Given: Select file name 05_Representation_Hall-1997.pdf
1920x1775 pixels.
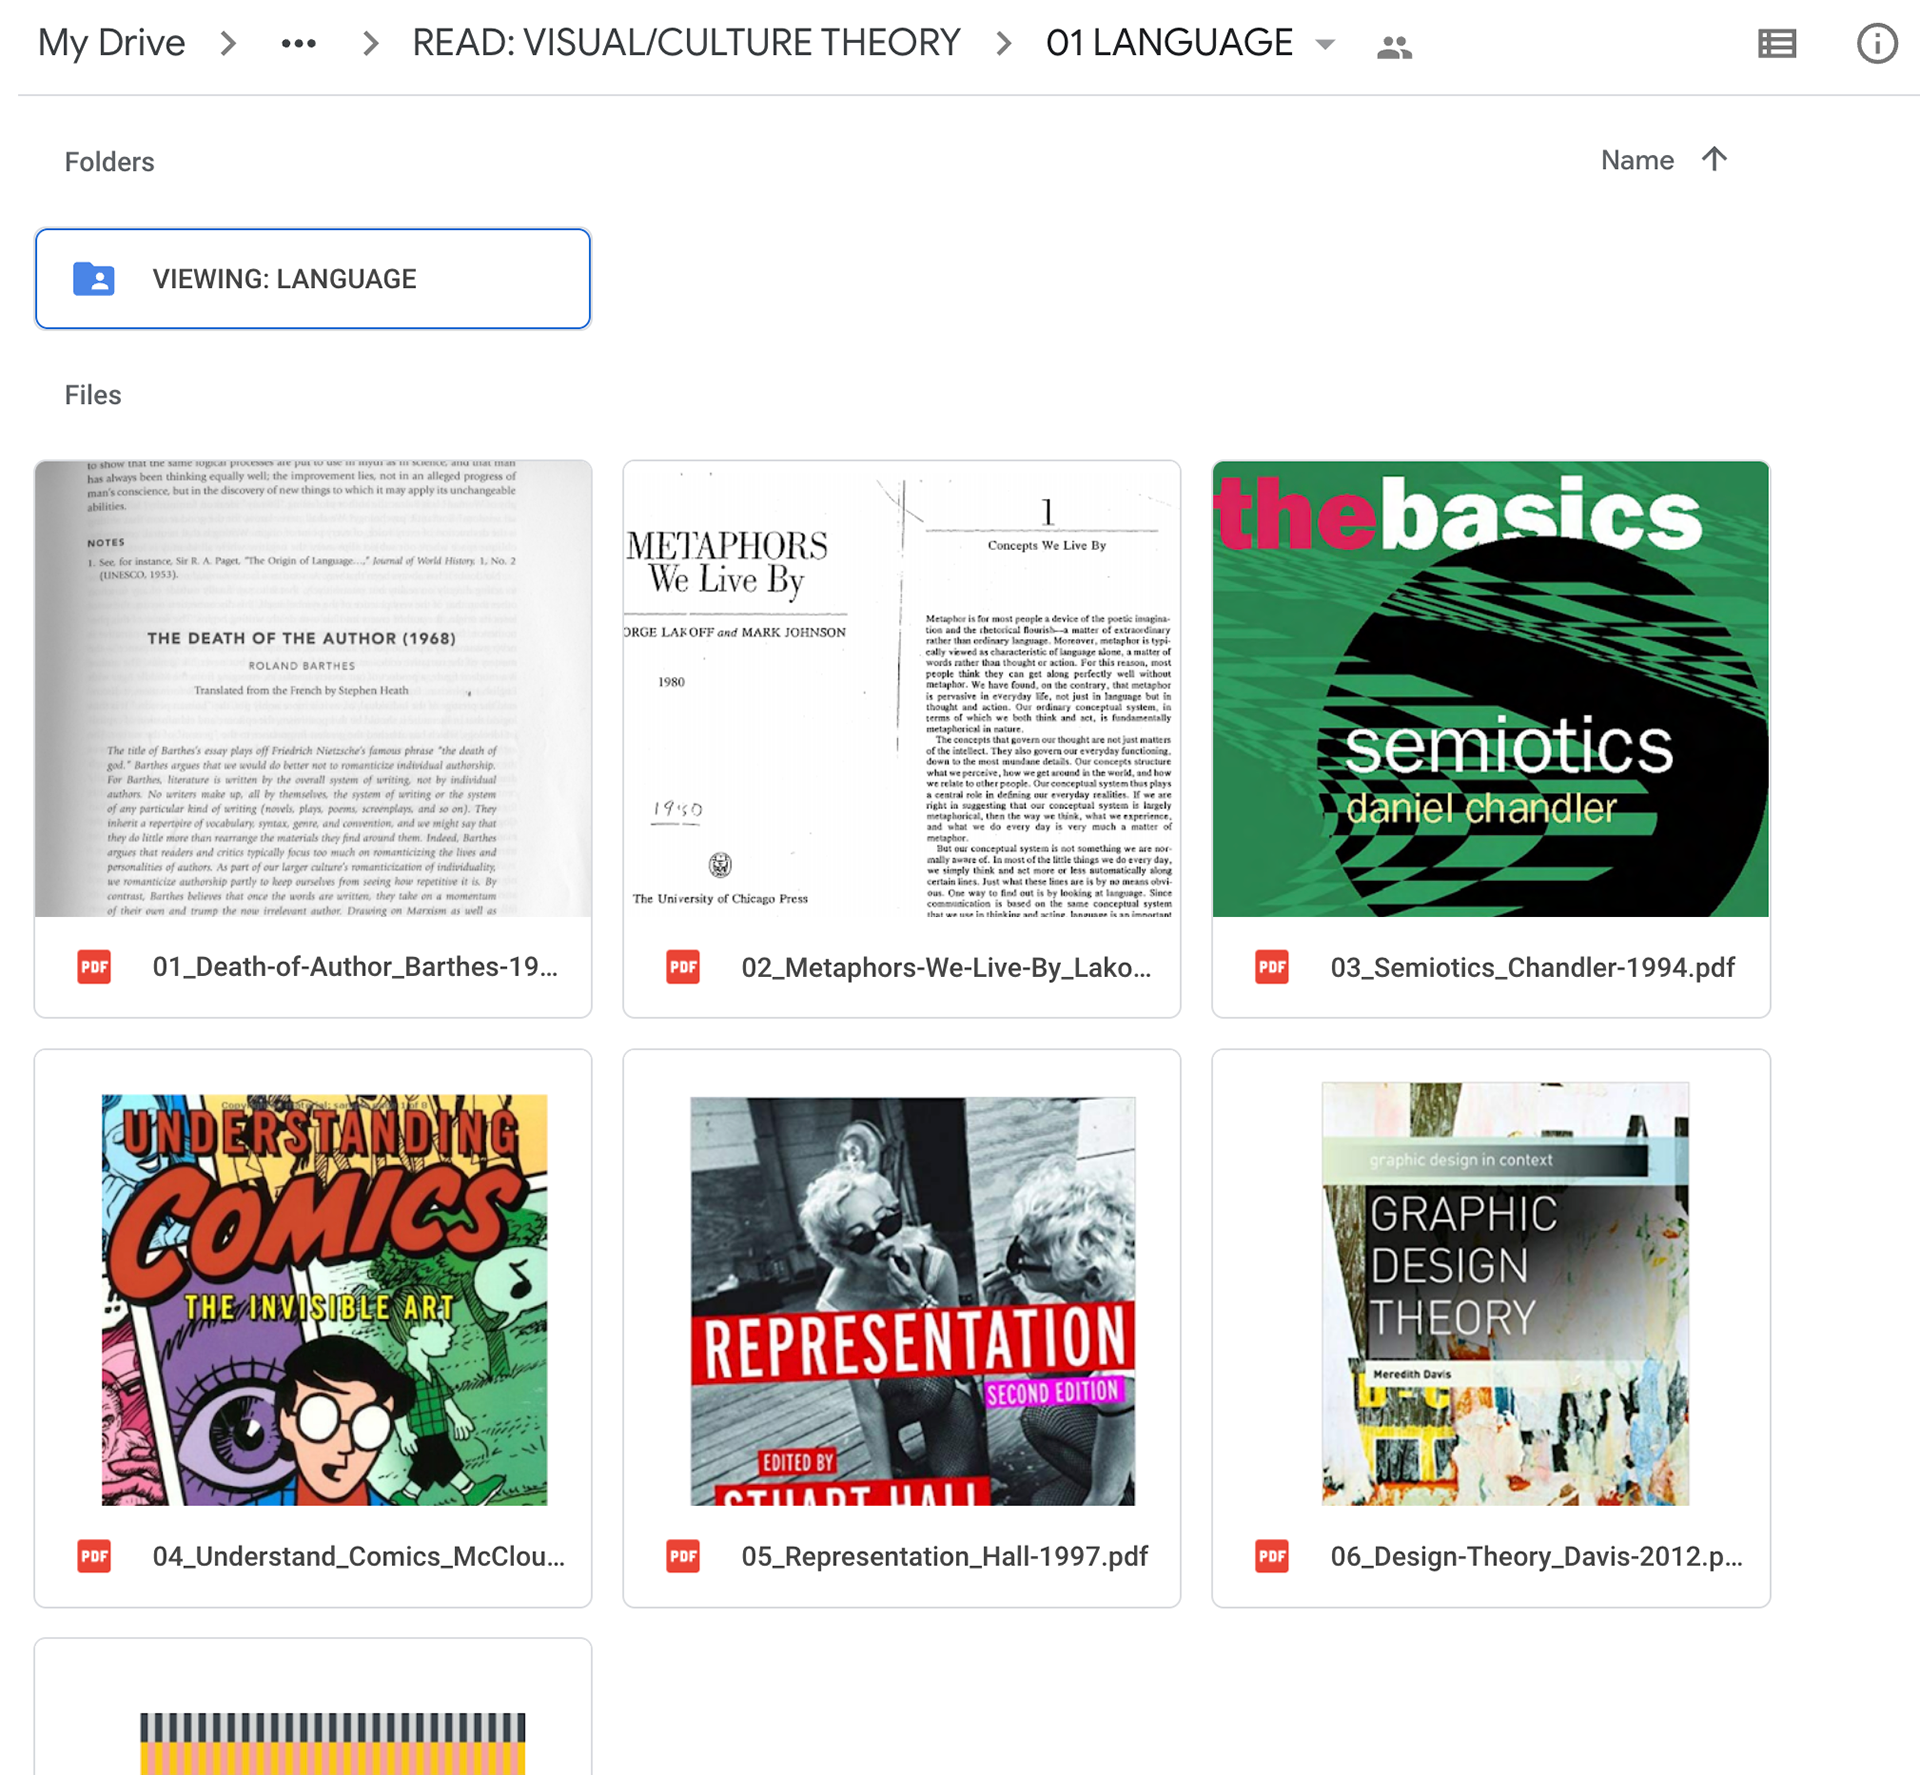Looking at the screenshot, I should click(944, 1556).
